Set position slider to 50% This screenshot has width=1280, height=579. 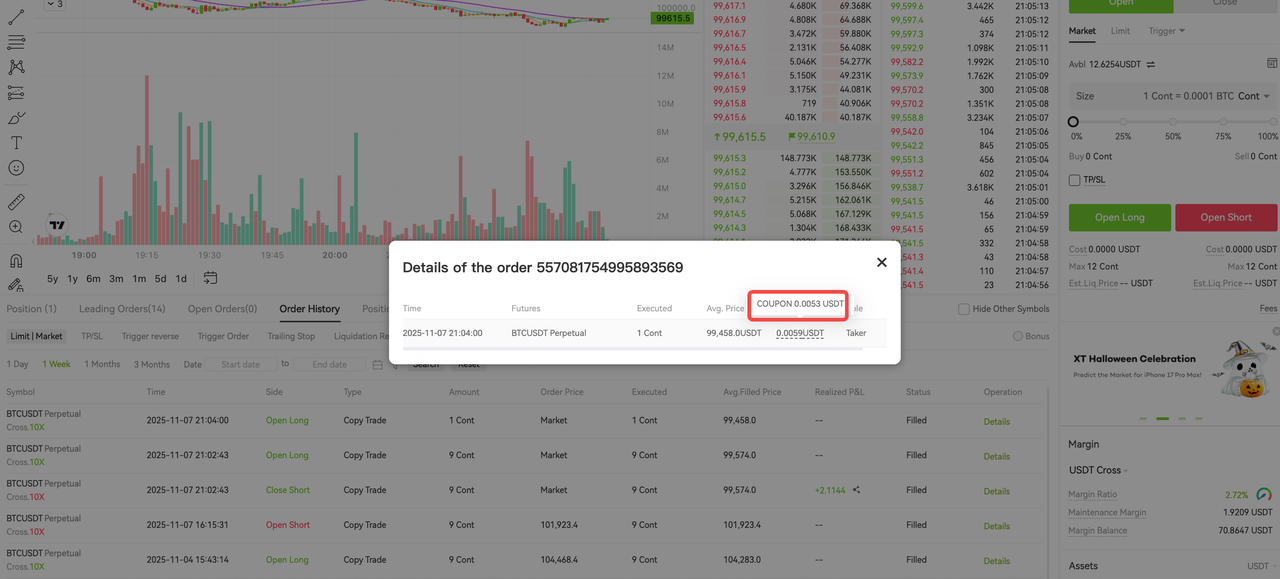pyautogui.click(x=1173, y=122)
